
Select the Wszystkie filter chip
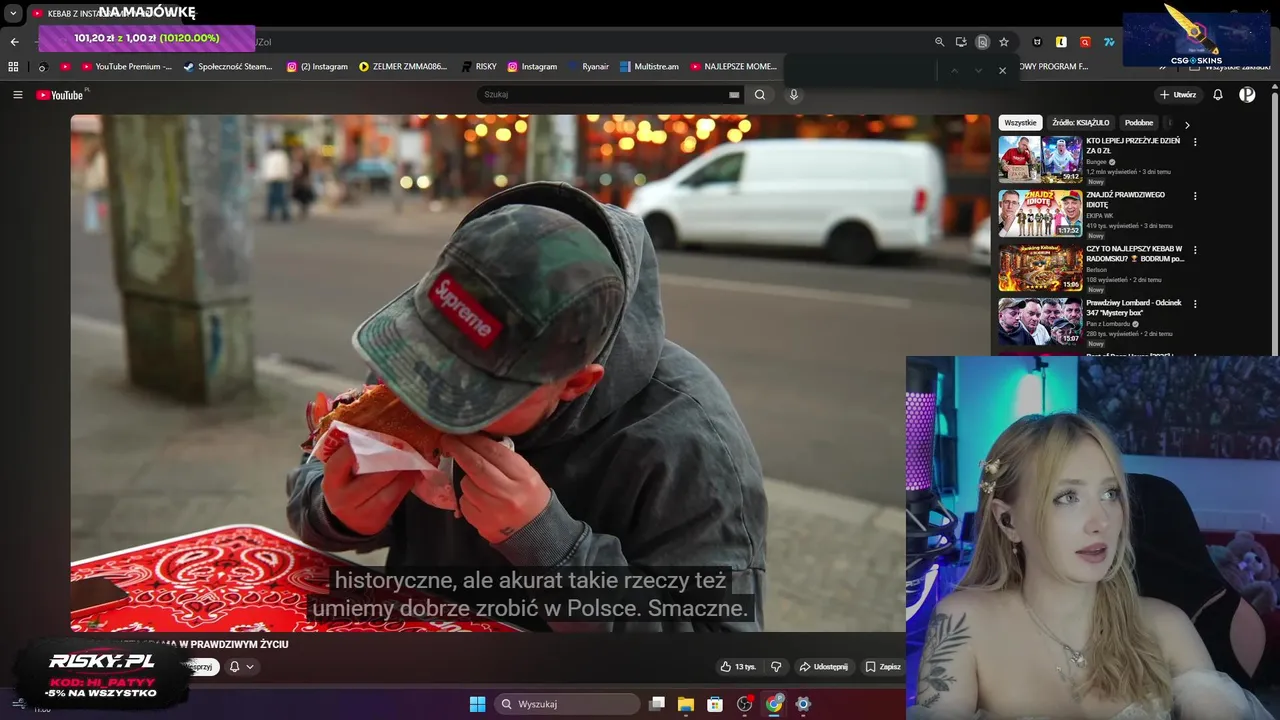[1021, 123]
